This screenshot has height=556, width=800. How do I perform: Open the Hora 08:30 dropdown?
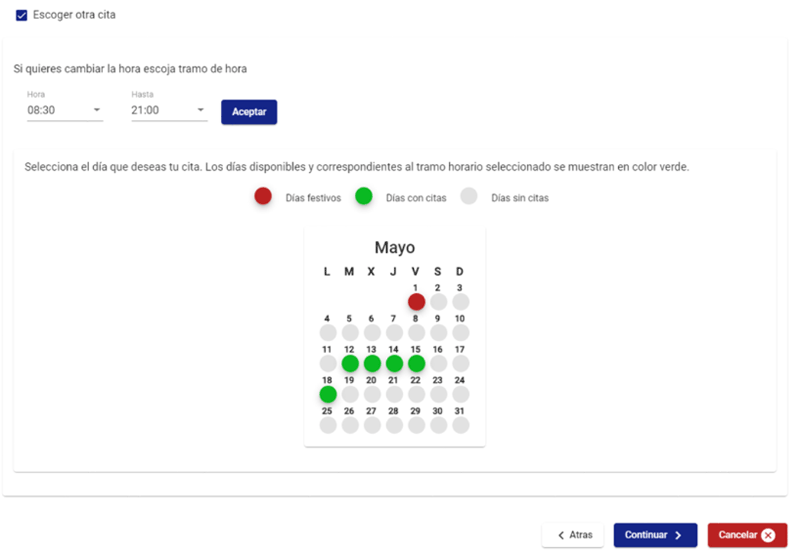pyautogui.click(x=65, y=110)
